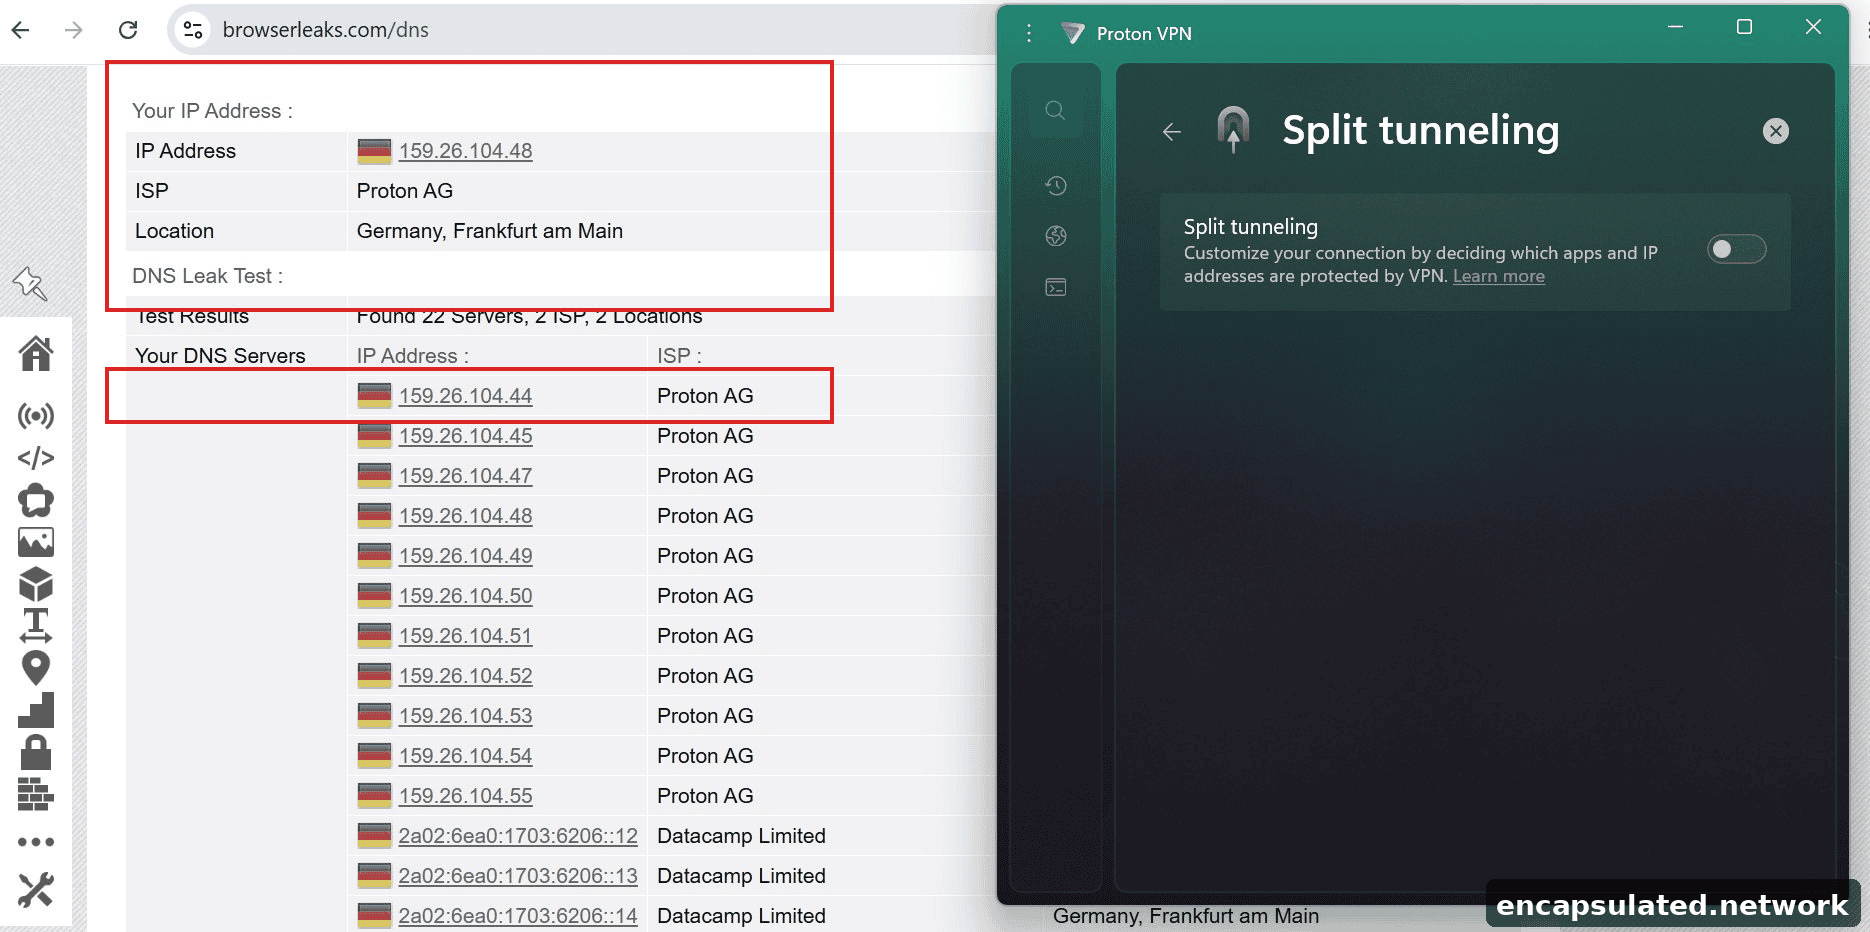The height and width of the screenshot is (932, 1870).
Task: Minimize the Proton VPN window
Action: pyautogui.click(x=1676, y=28)
